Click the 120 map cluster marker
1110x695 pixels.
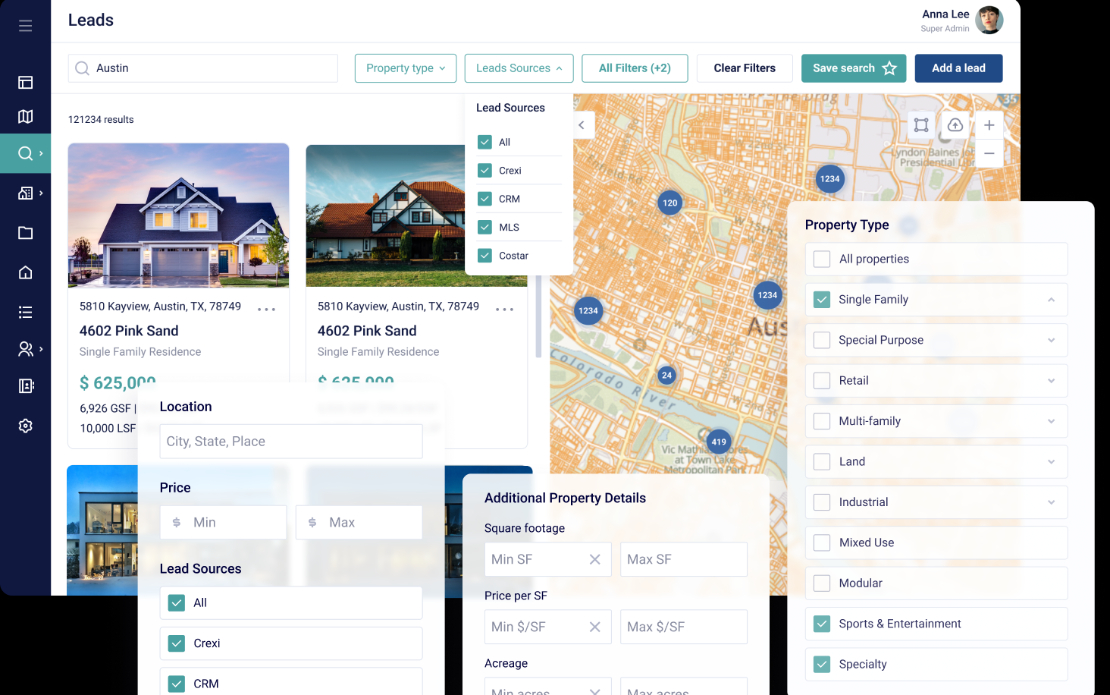670,203
